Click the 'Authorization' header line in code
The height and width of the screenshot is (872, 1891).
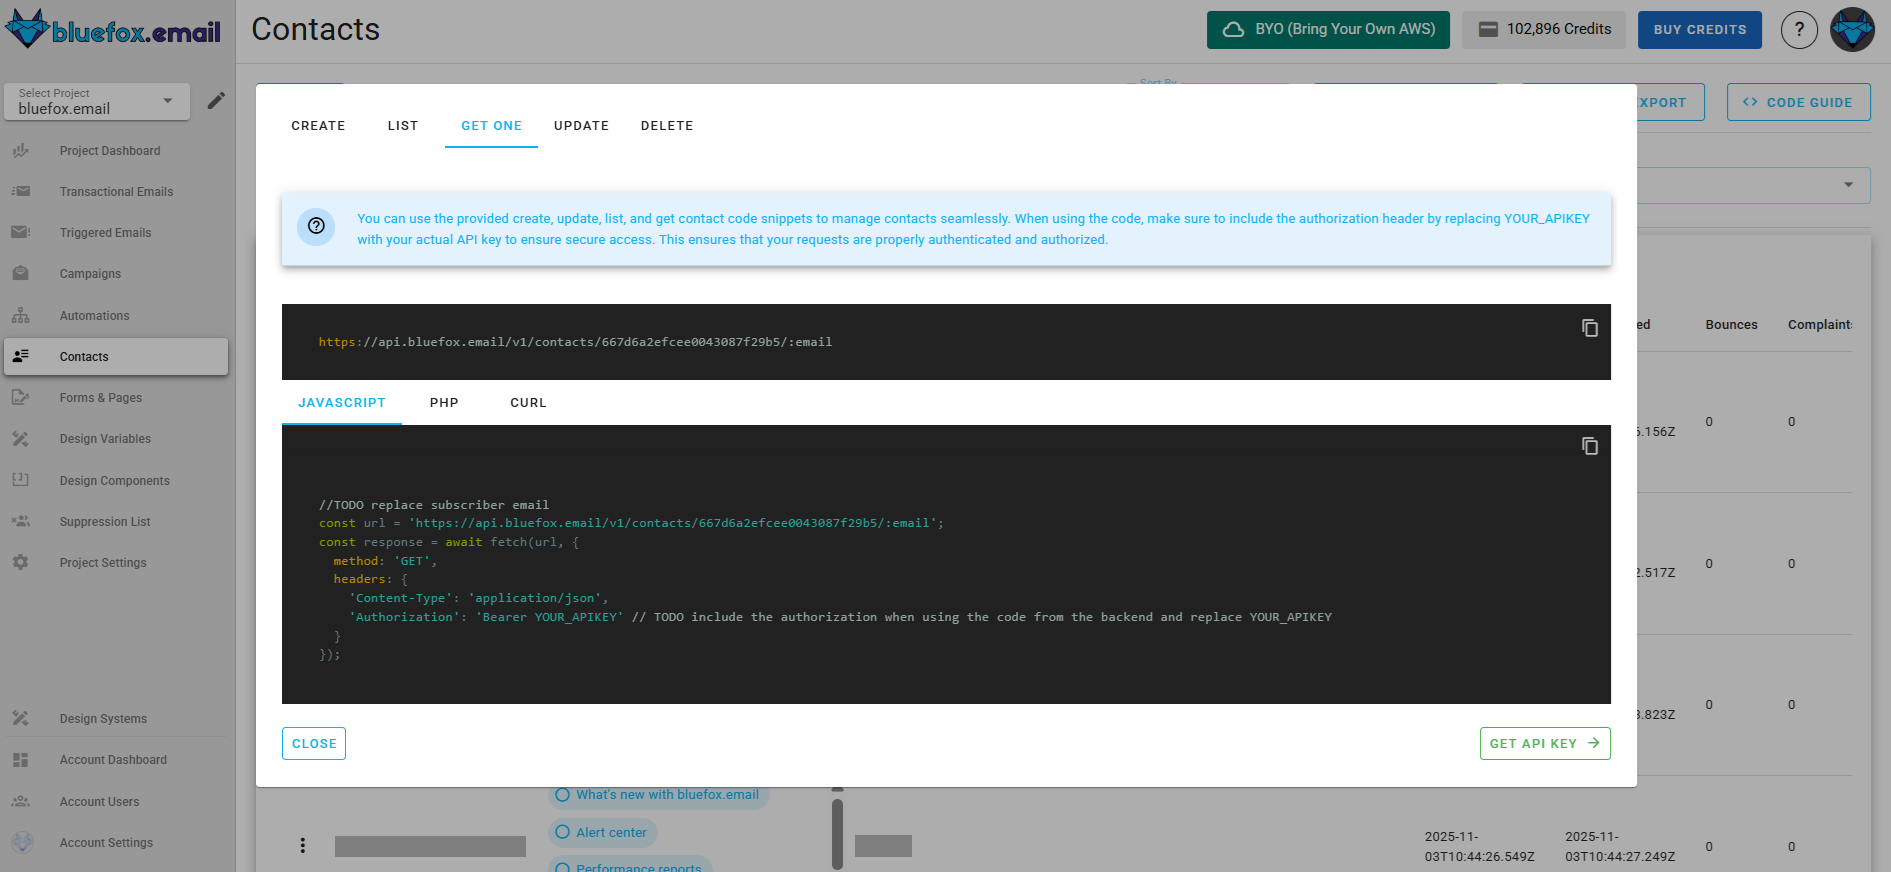840,617
